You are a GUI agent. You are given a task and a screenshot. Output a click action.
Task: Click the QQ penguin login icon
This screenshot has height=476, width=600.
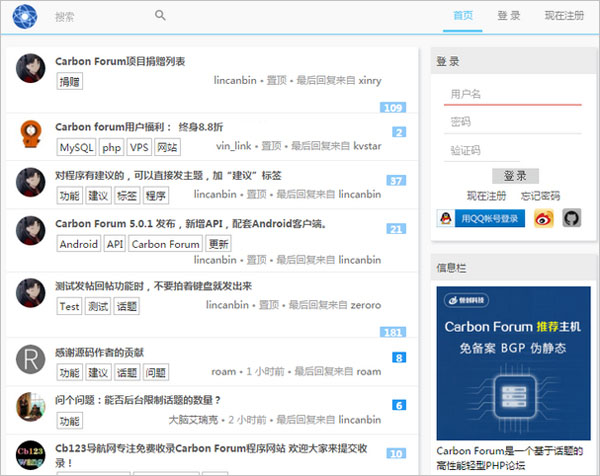click(x=445, y=218)
